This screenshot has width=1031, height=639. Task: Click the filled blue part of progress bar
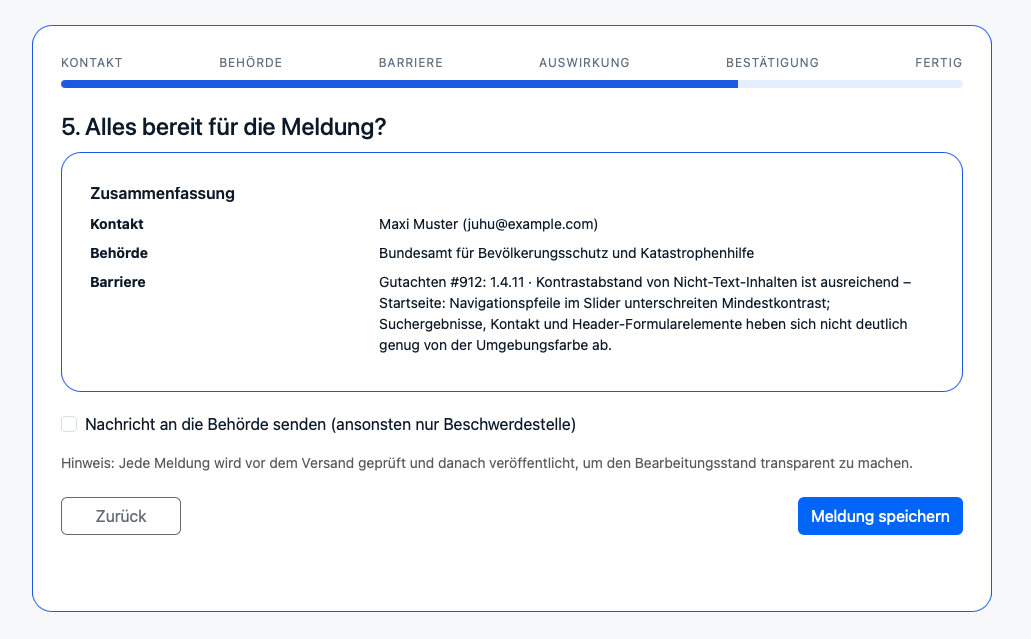[x=400, y=84]
